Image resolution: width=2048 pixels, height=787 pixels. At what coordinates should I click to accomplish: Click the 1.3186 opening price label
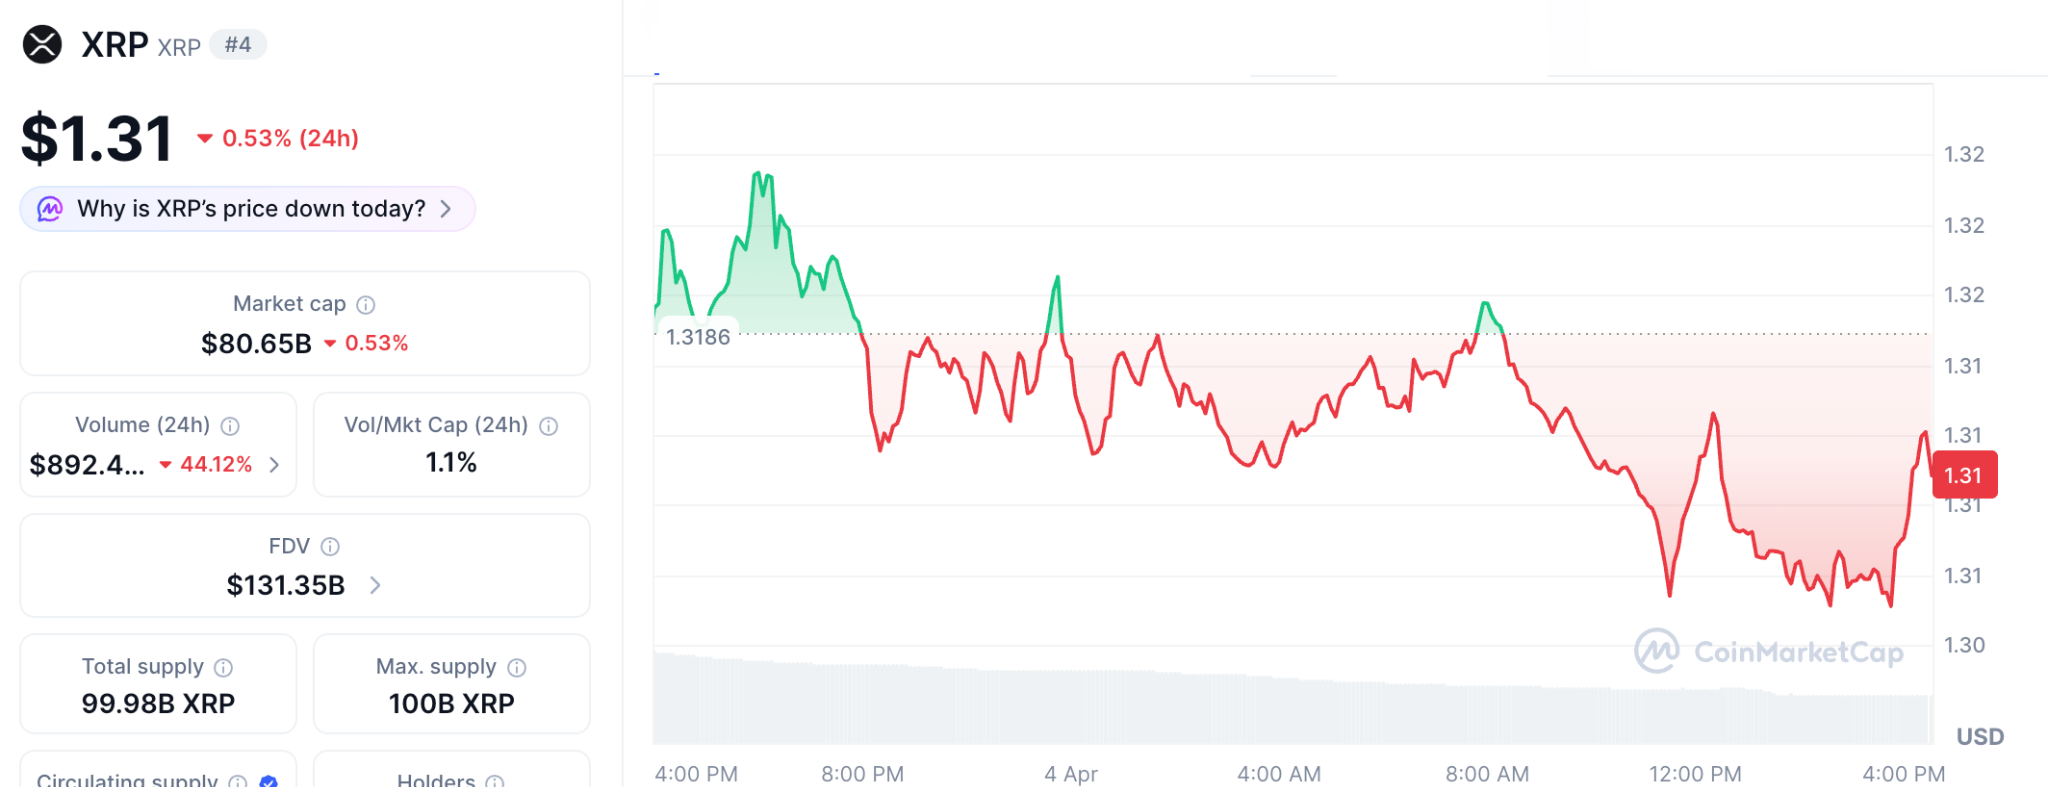(x=698, y=337)
